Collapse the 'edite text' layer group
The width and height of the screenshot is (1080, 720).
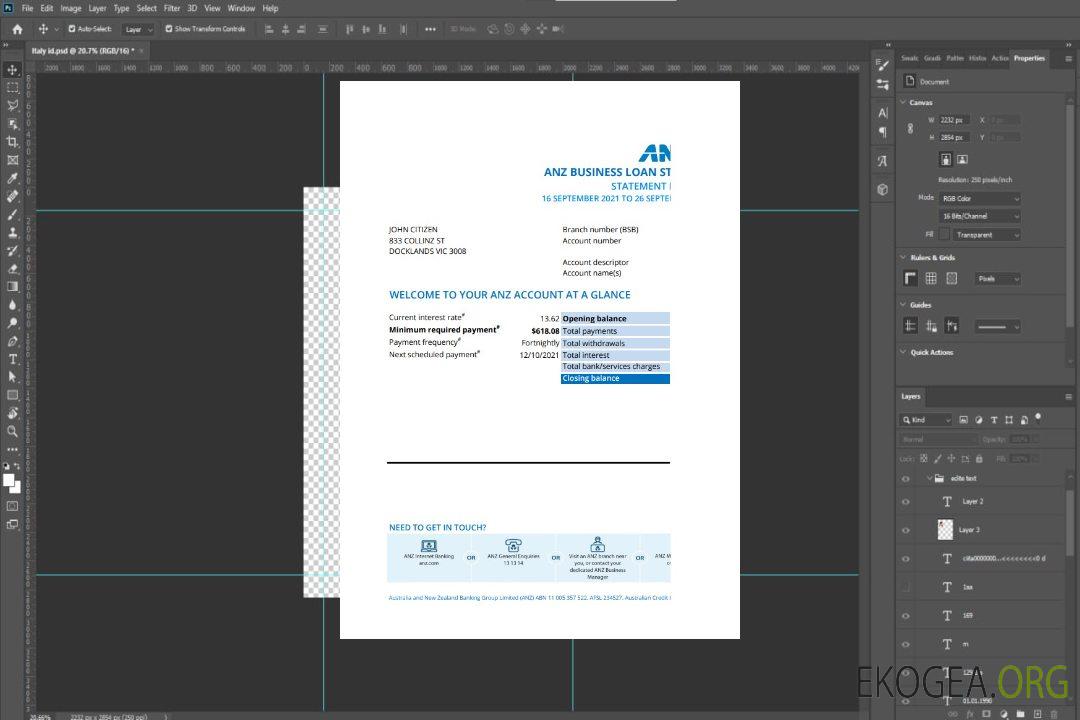928,478
